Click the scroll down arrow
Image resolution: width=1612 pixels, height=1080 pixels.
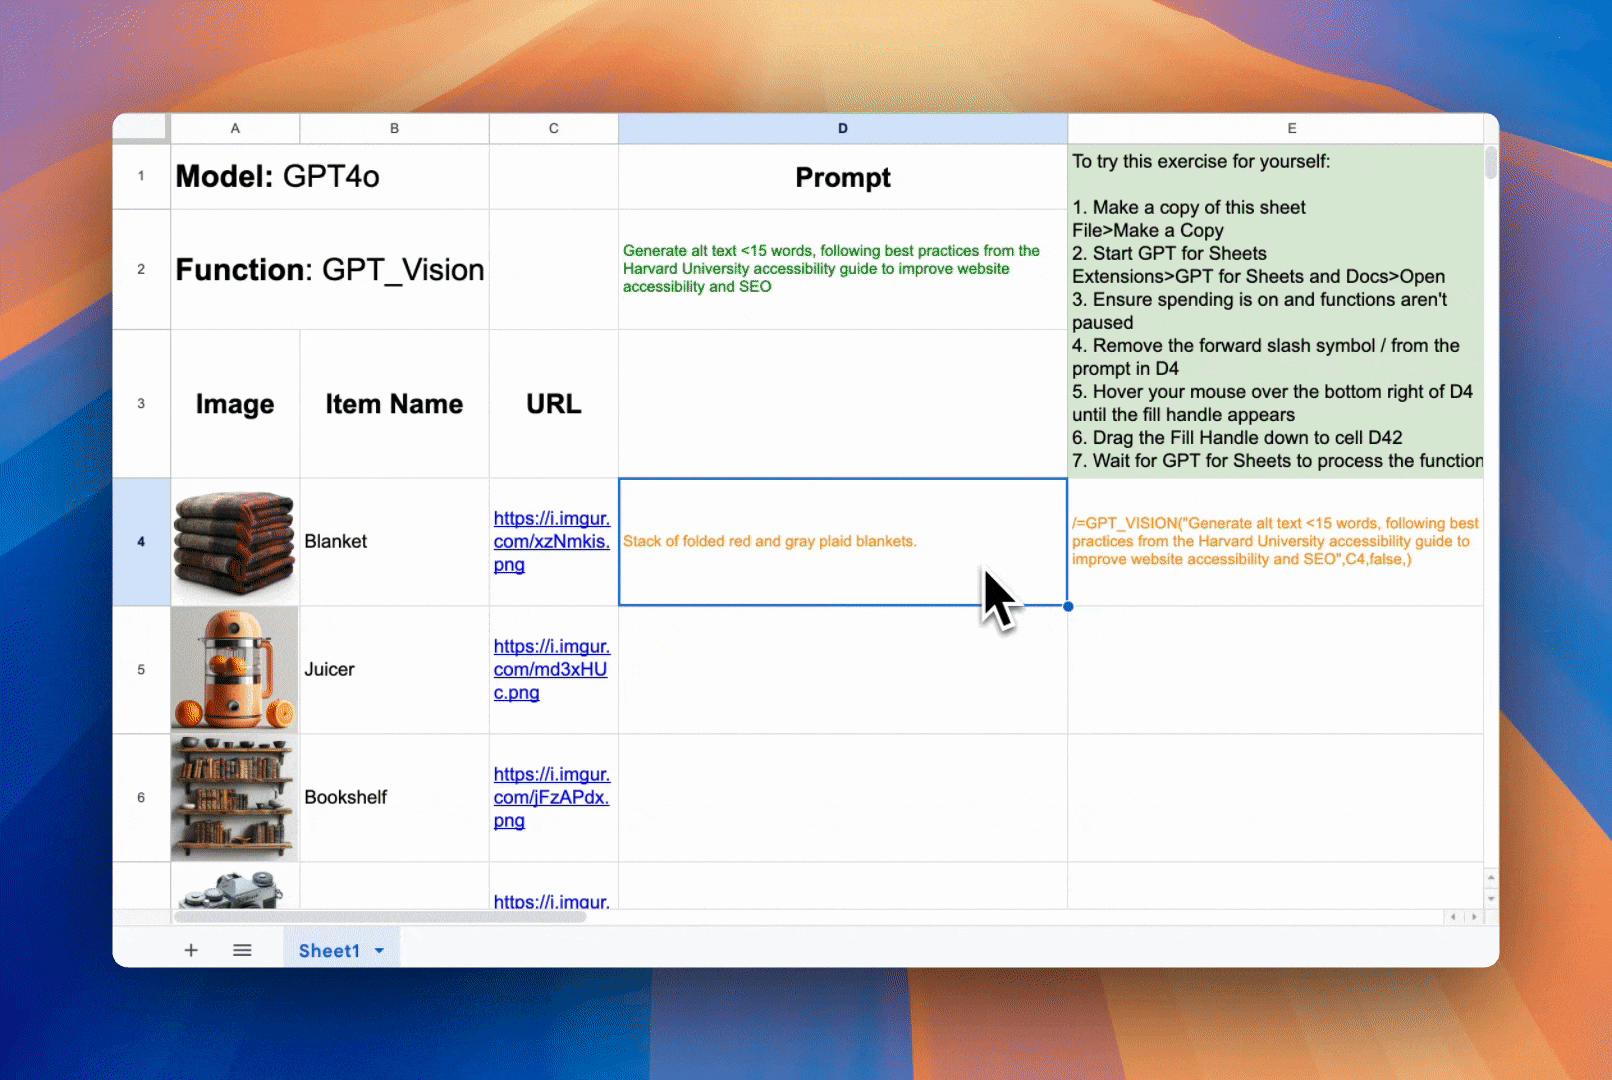click(1491, 898)
